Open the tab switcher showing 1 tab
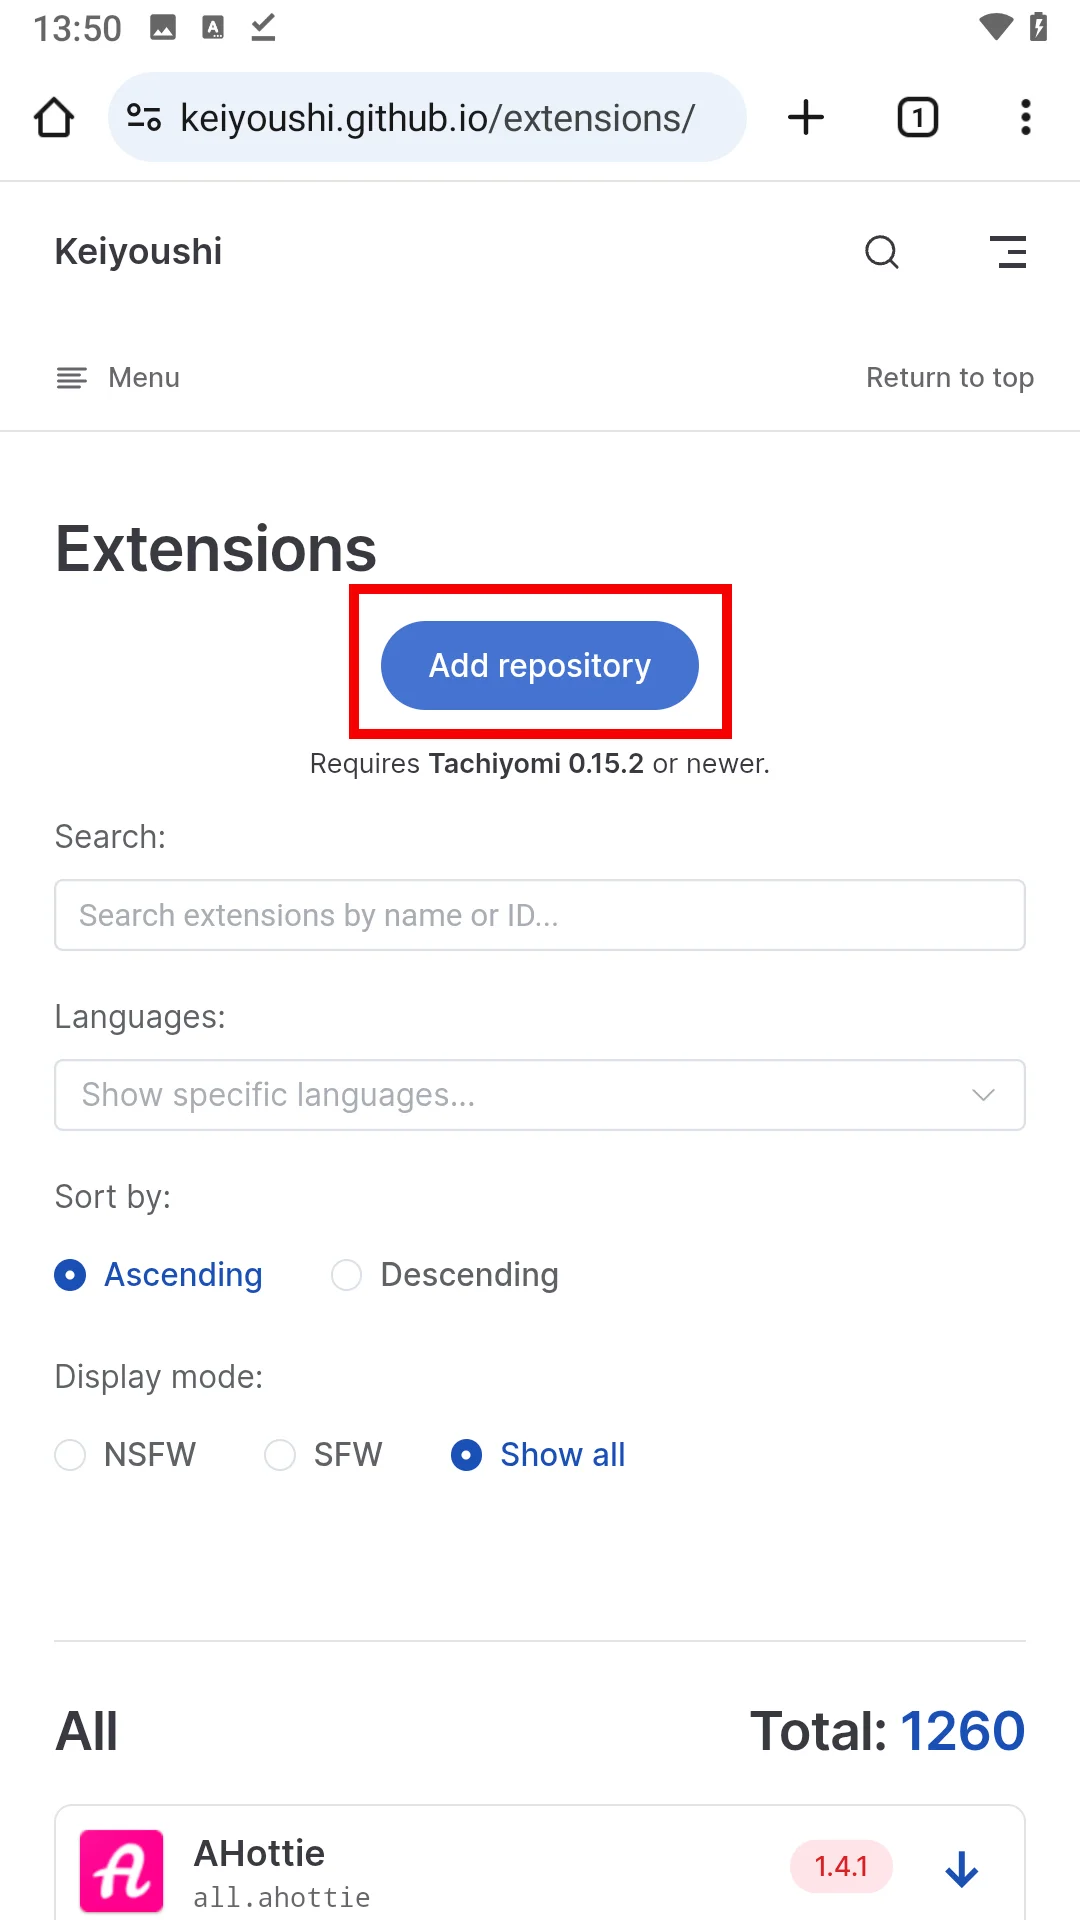 917,118
